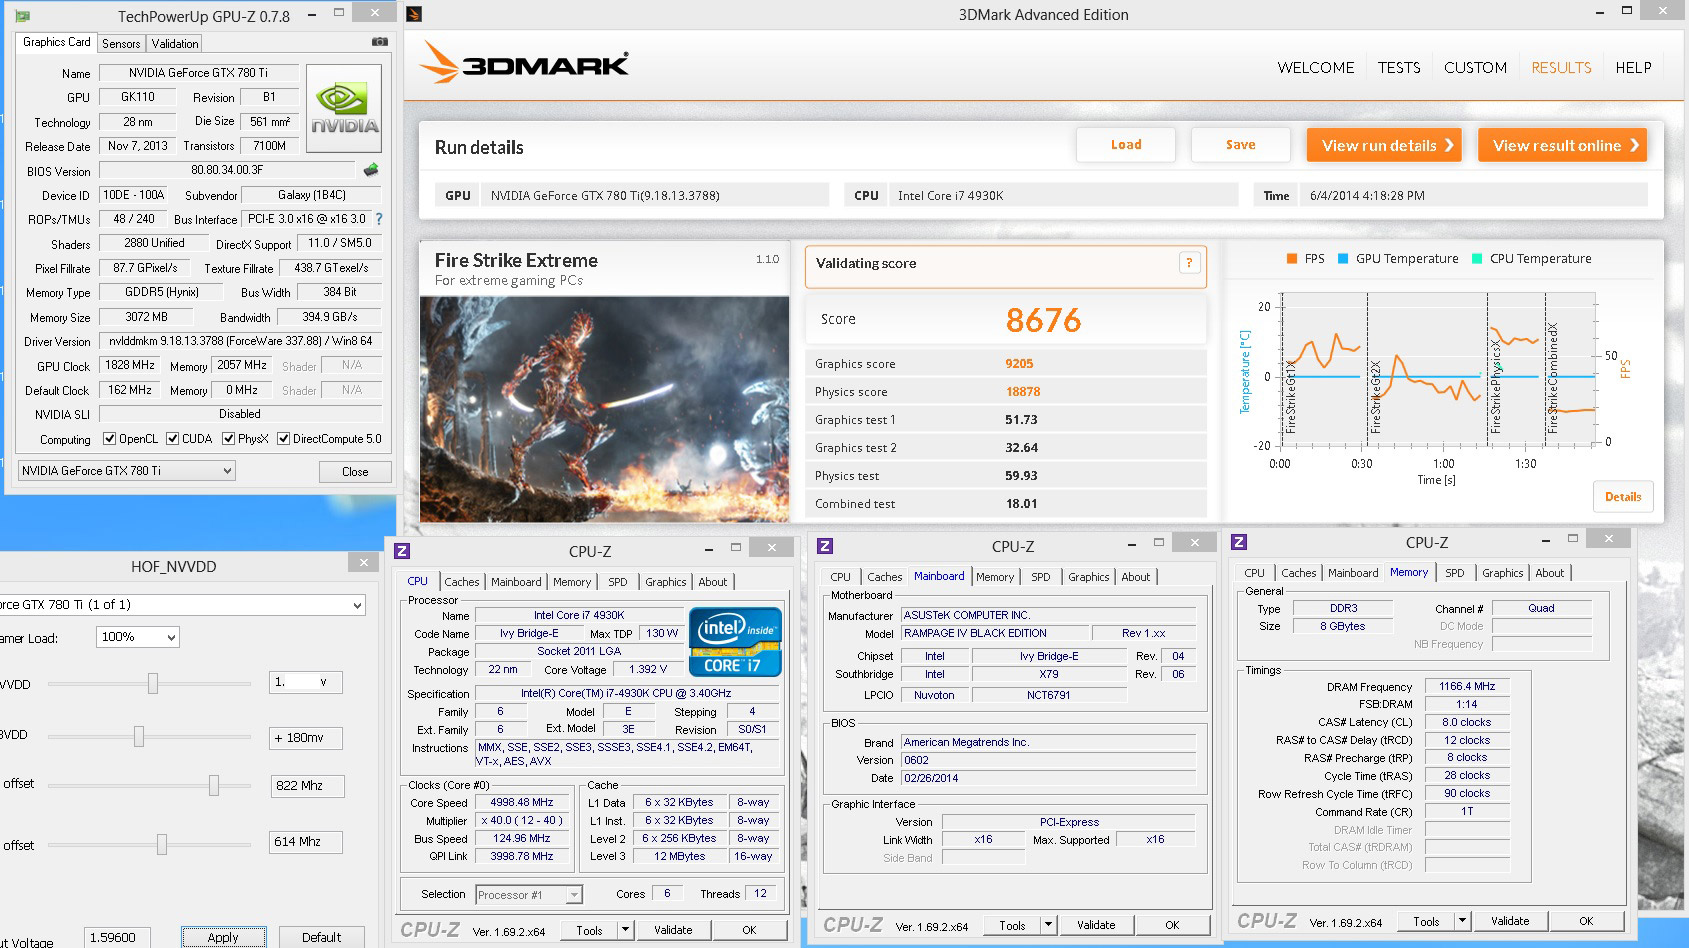Toggle the OpenCL checkbox
Viewport: 1689px width, 948px height.
tap(110, 439)
